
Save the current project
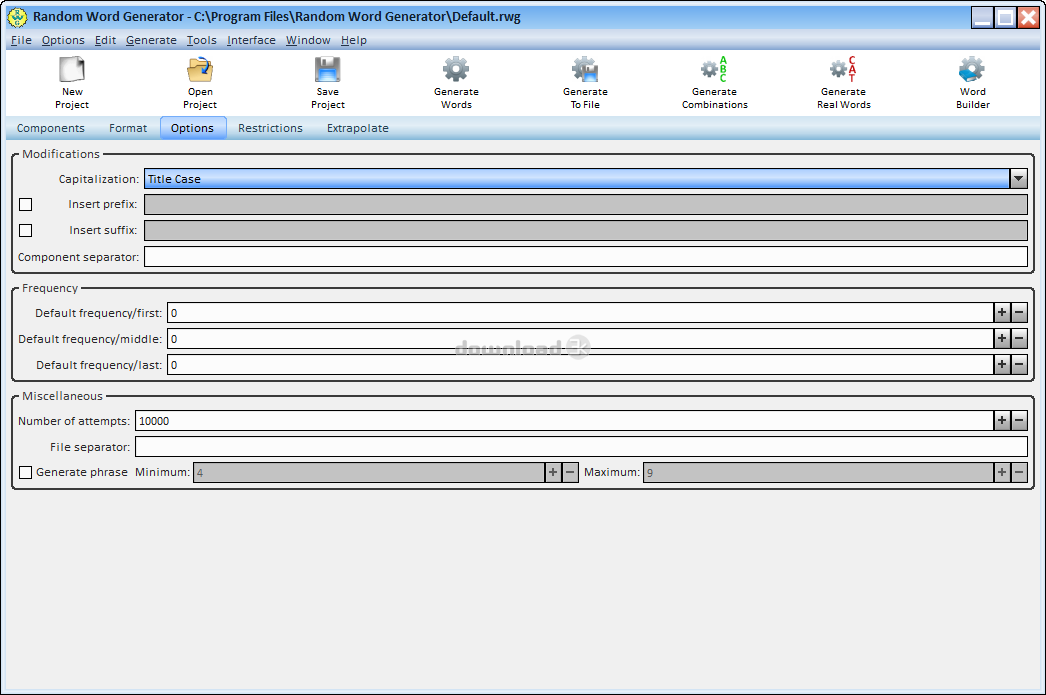click(x=327, y=80)
